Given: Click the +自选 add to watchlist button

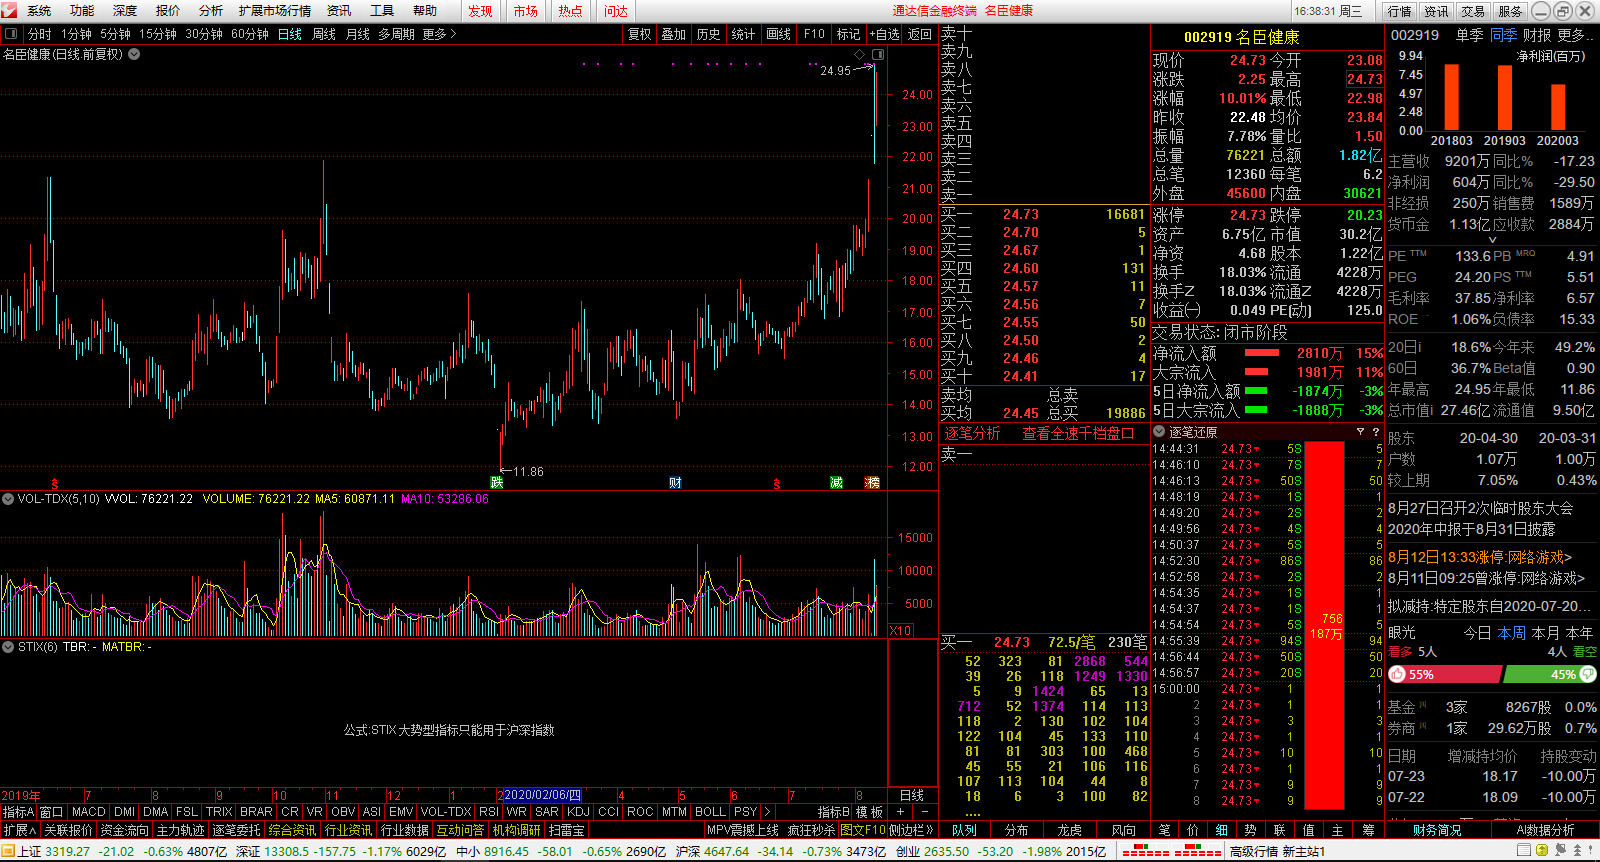Looking at the screenshot, I should [x=884, y=34].
